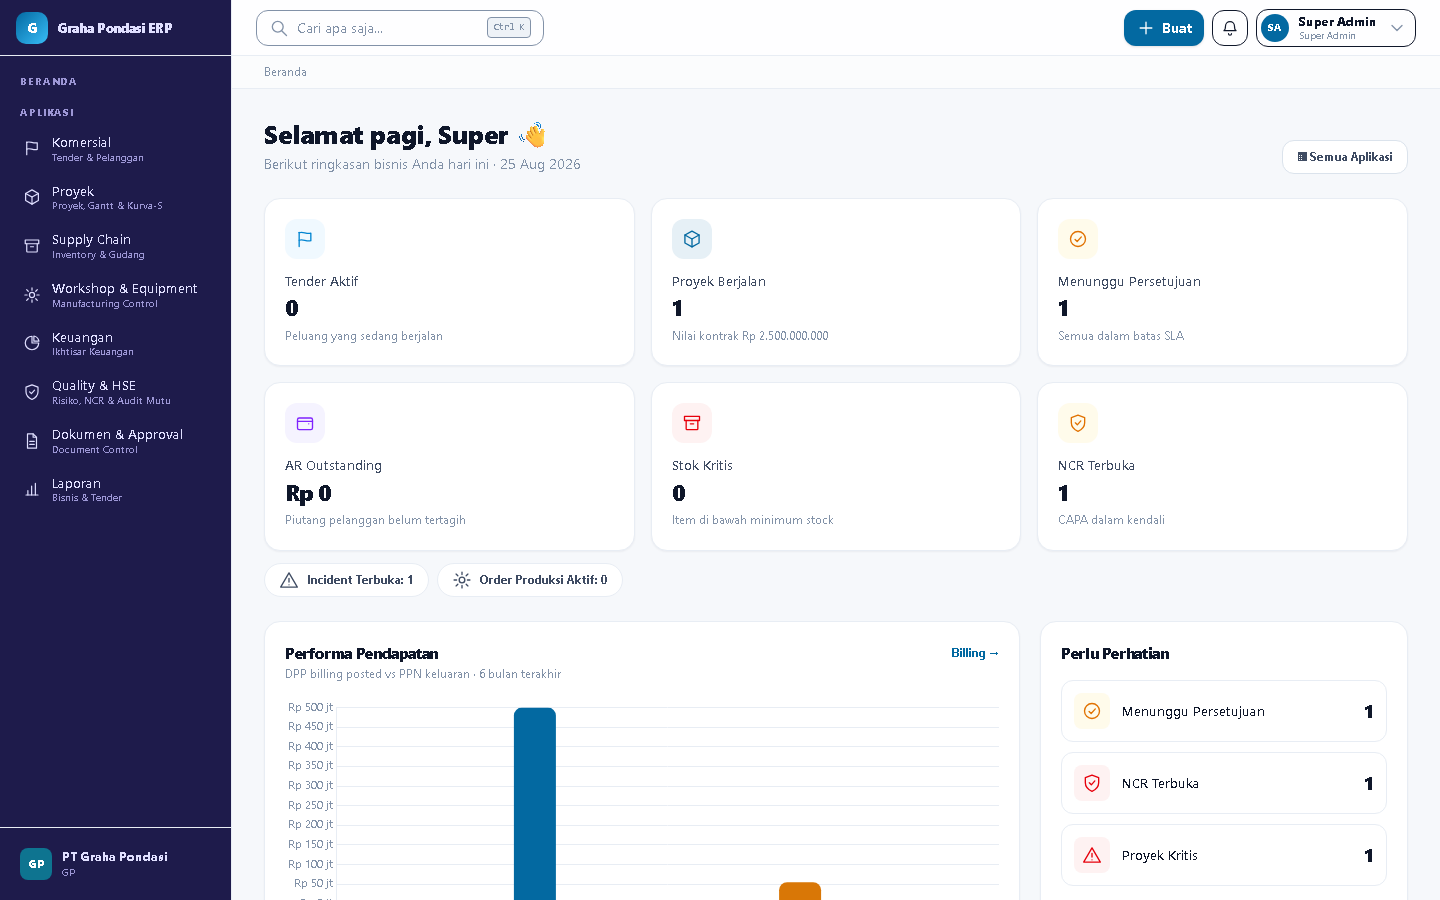Click the Stok Kritis archive card icon
This screenshot has width=1440, height=900.
(x=692, y=423)
